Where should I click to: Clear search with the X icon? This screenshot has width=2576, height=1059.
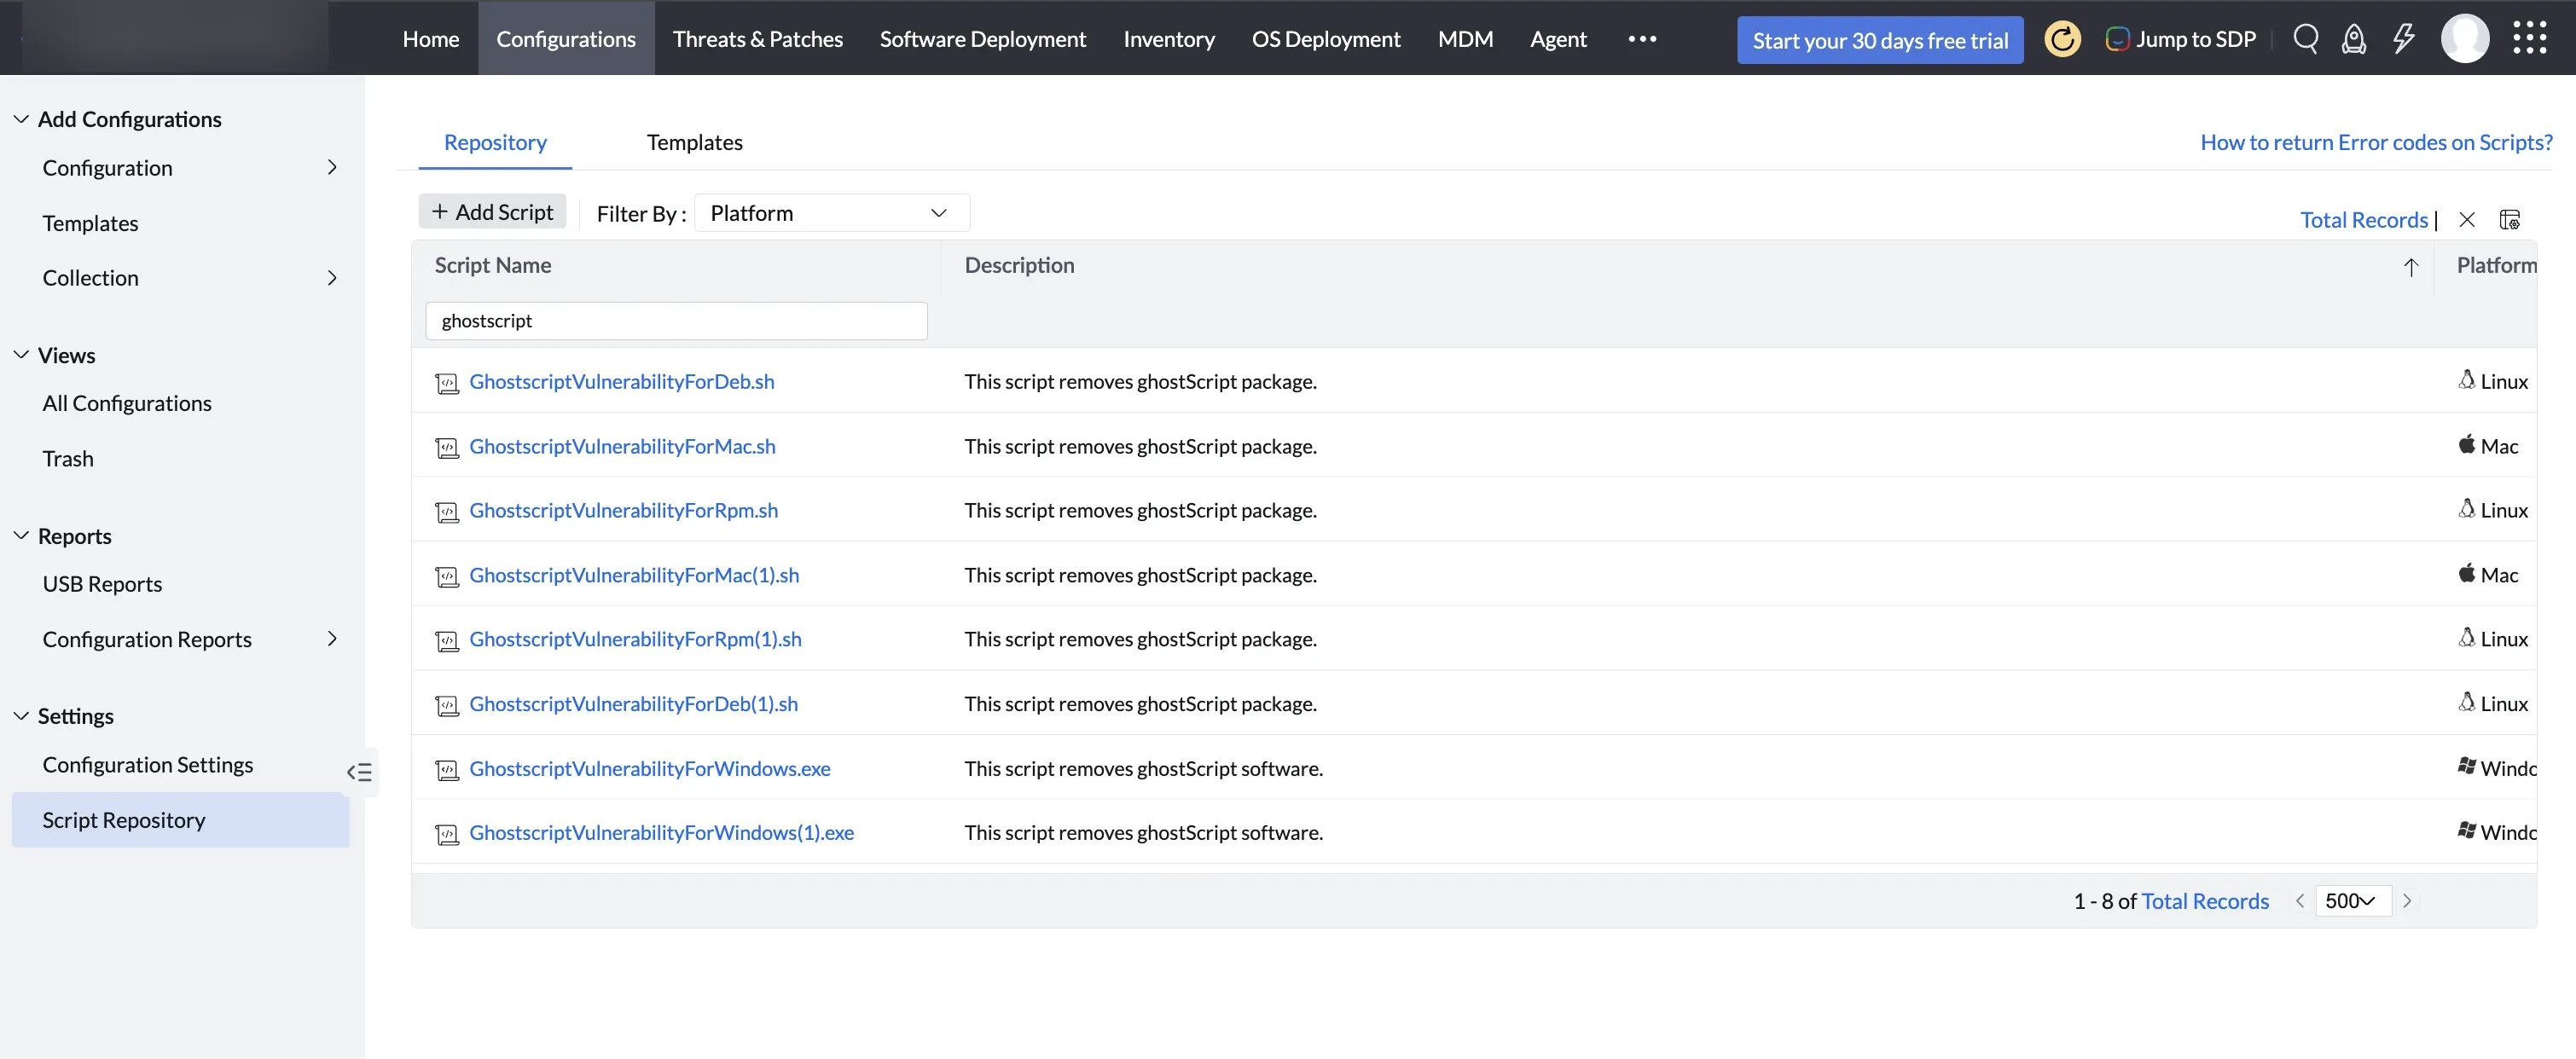pyautogui.click(x=2466, y=220)
